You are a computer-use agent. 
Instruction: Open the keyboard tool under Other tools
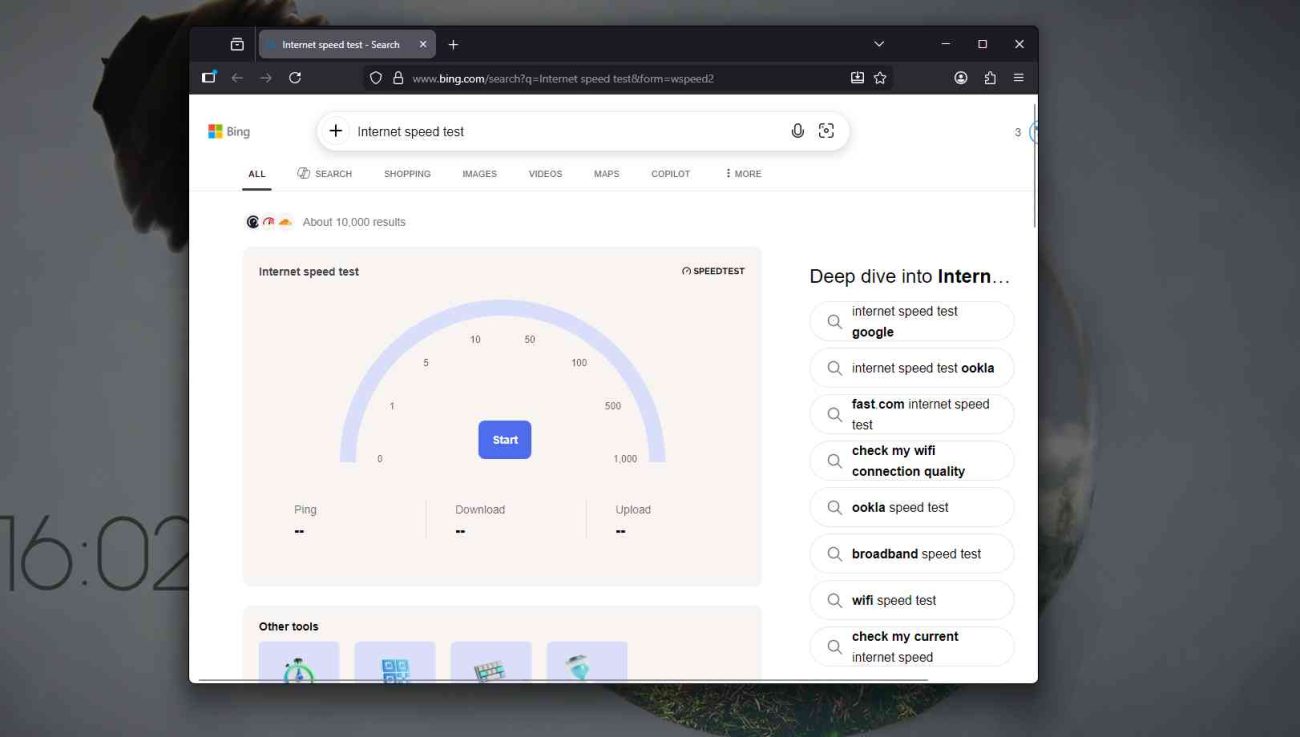pyautogui.click(x=491, y=662)
